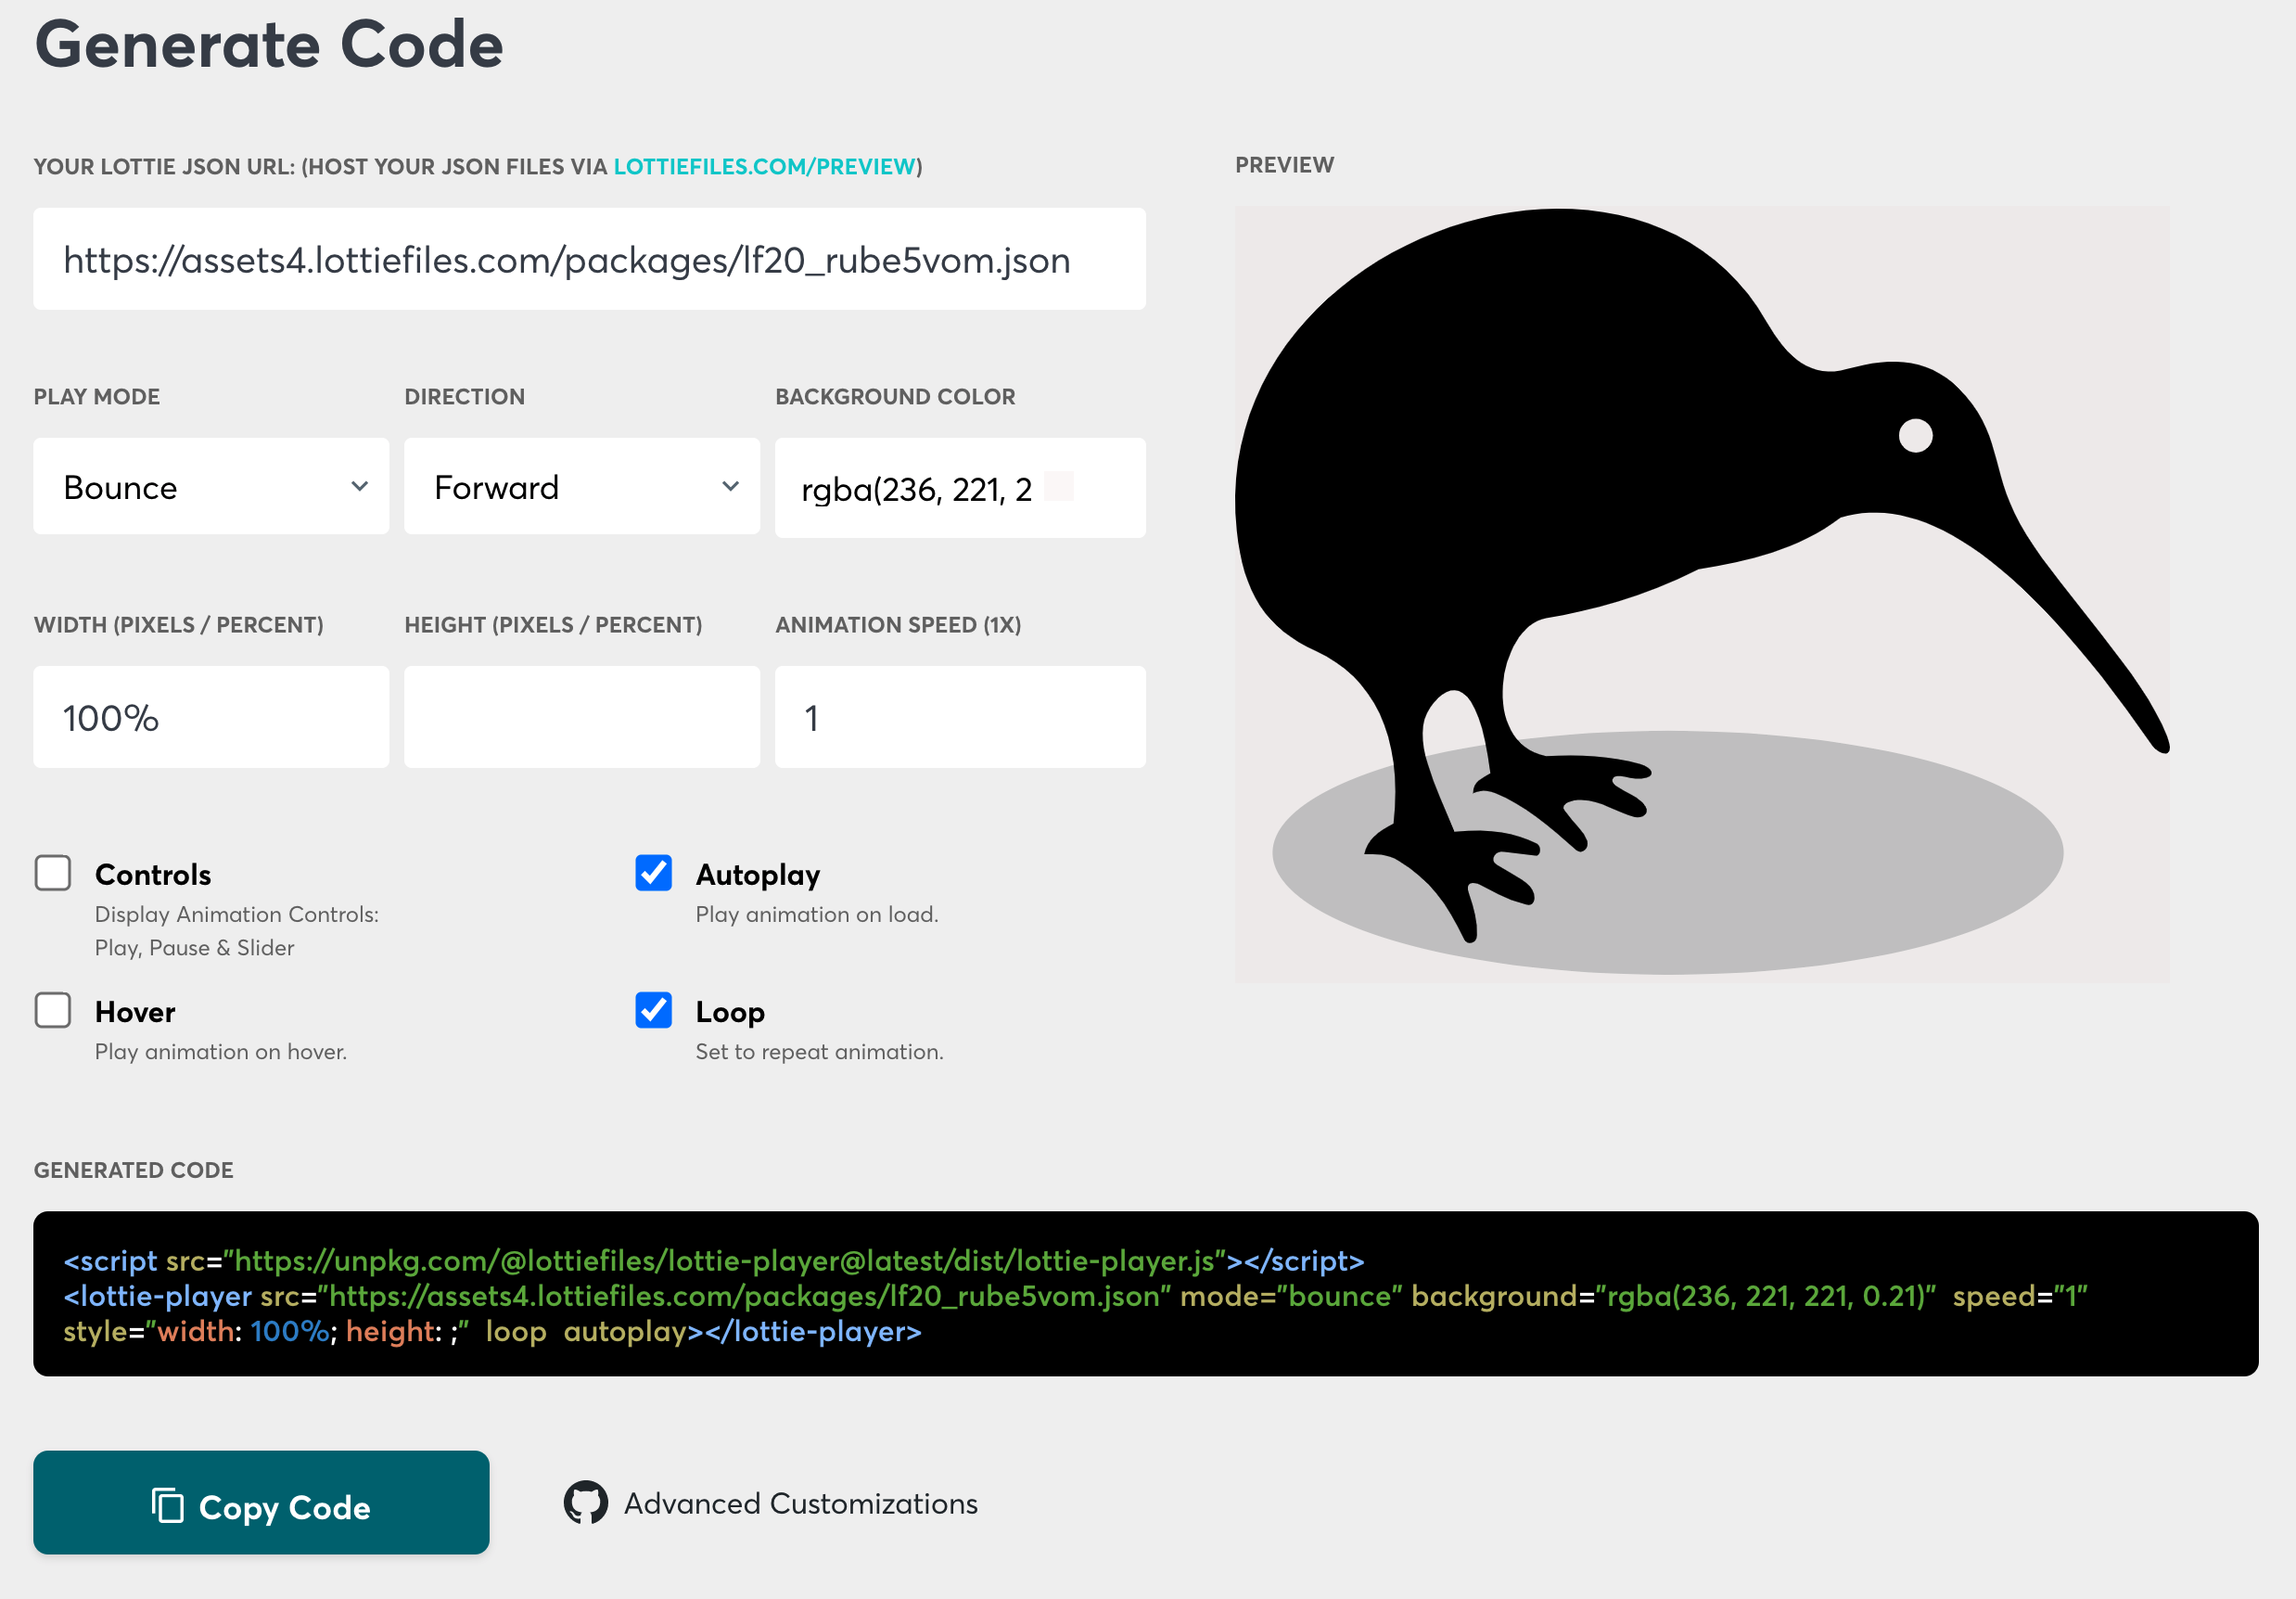Click the 'DIRECTION' label
2296x1599 pixels.
point(464,397)
